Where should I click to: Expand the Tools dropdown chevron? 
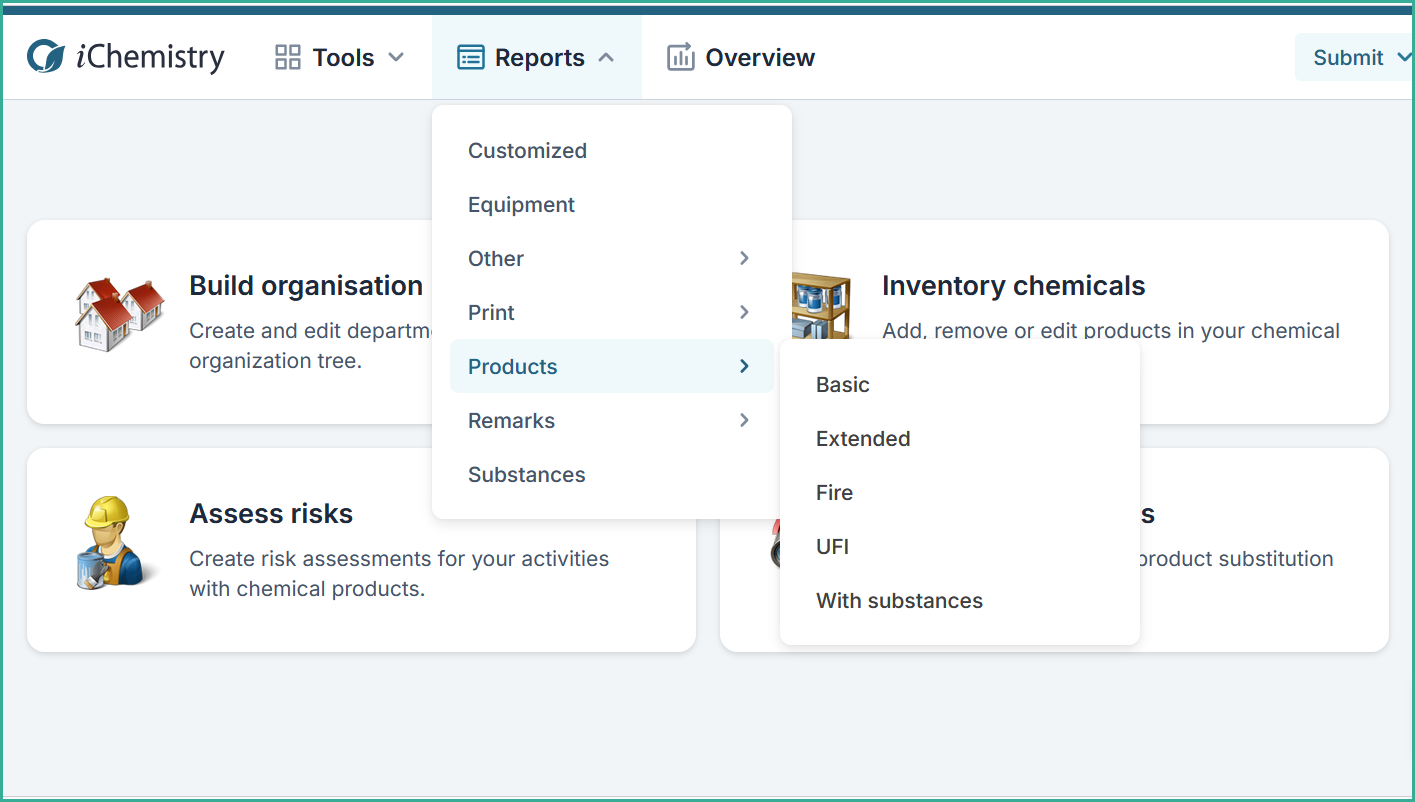(x=396, y=57)
